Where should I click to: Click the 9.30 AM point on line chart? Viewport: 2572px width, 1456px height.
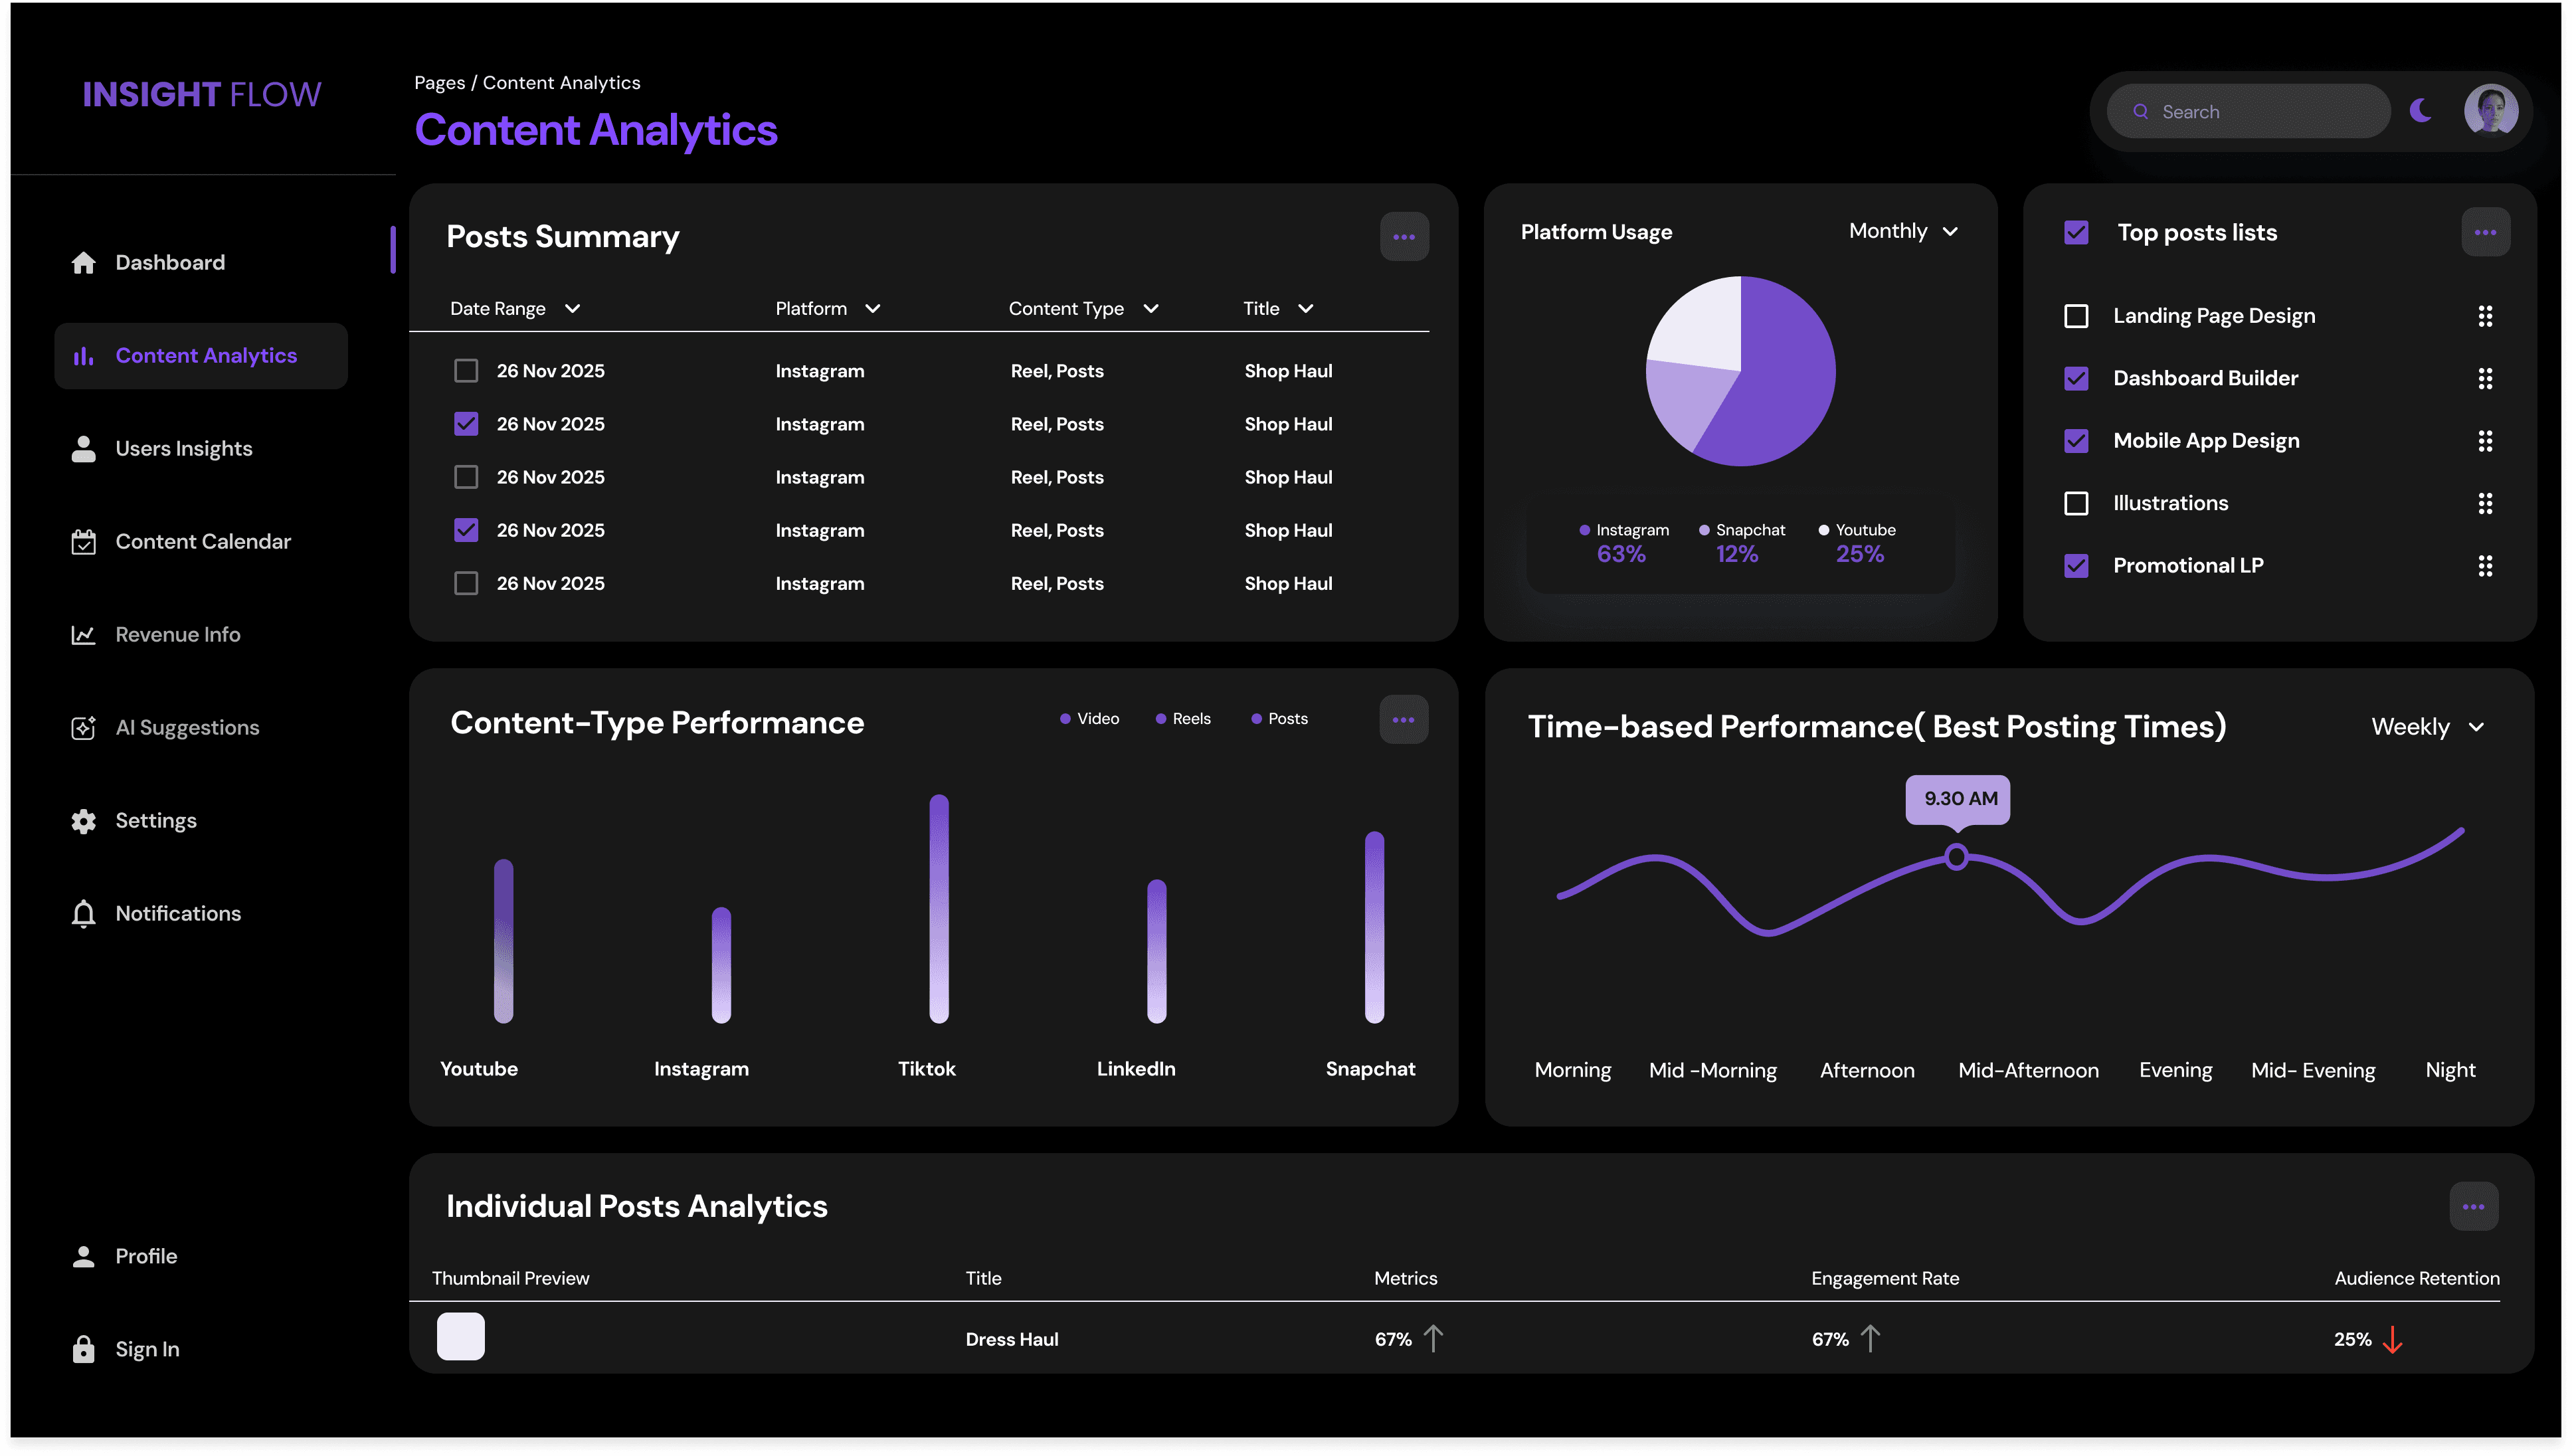pyautogui.click(x=1956, y=857)
